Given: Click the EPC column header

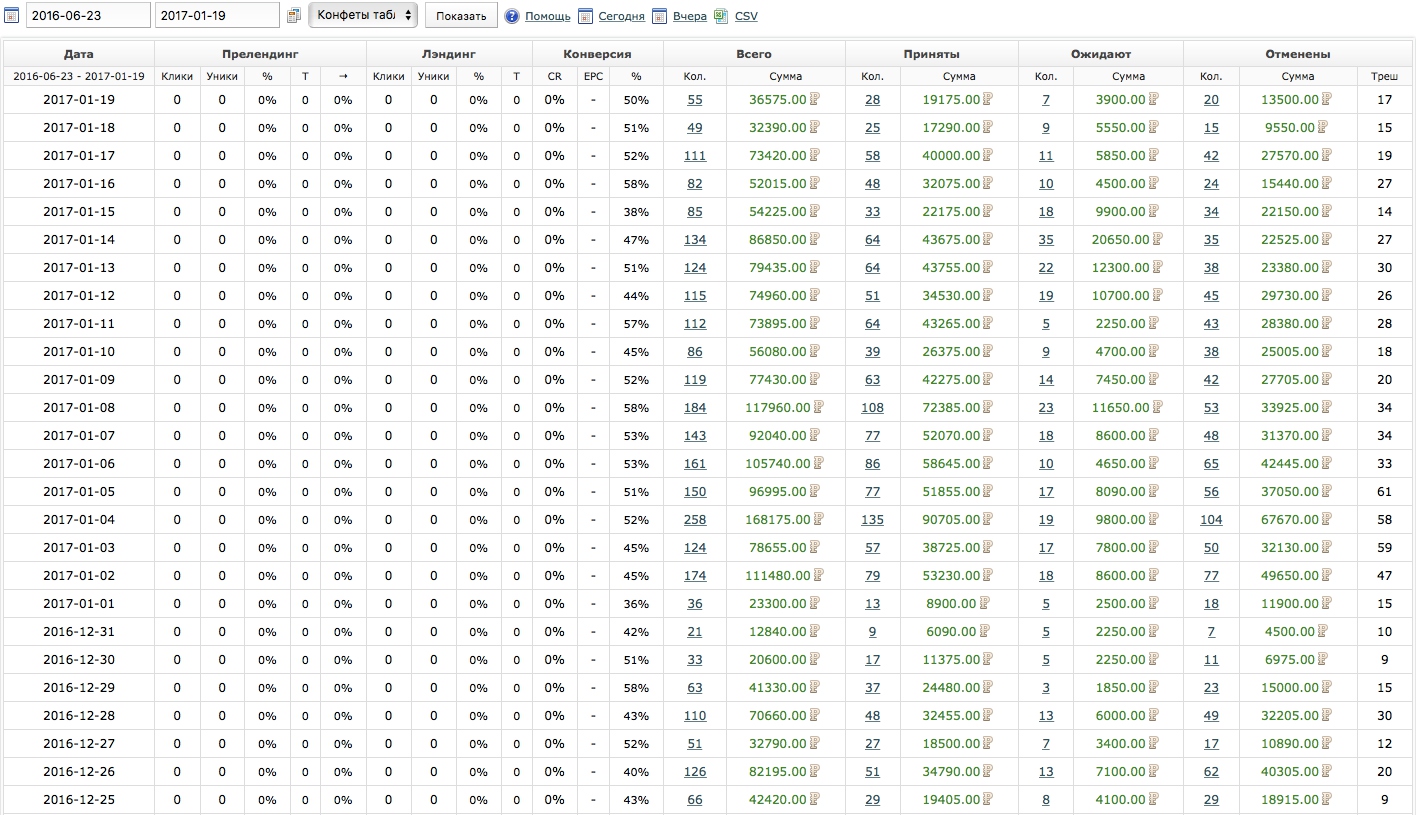Looking at the screenshot, I should coord(594,76).
